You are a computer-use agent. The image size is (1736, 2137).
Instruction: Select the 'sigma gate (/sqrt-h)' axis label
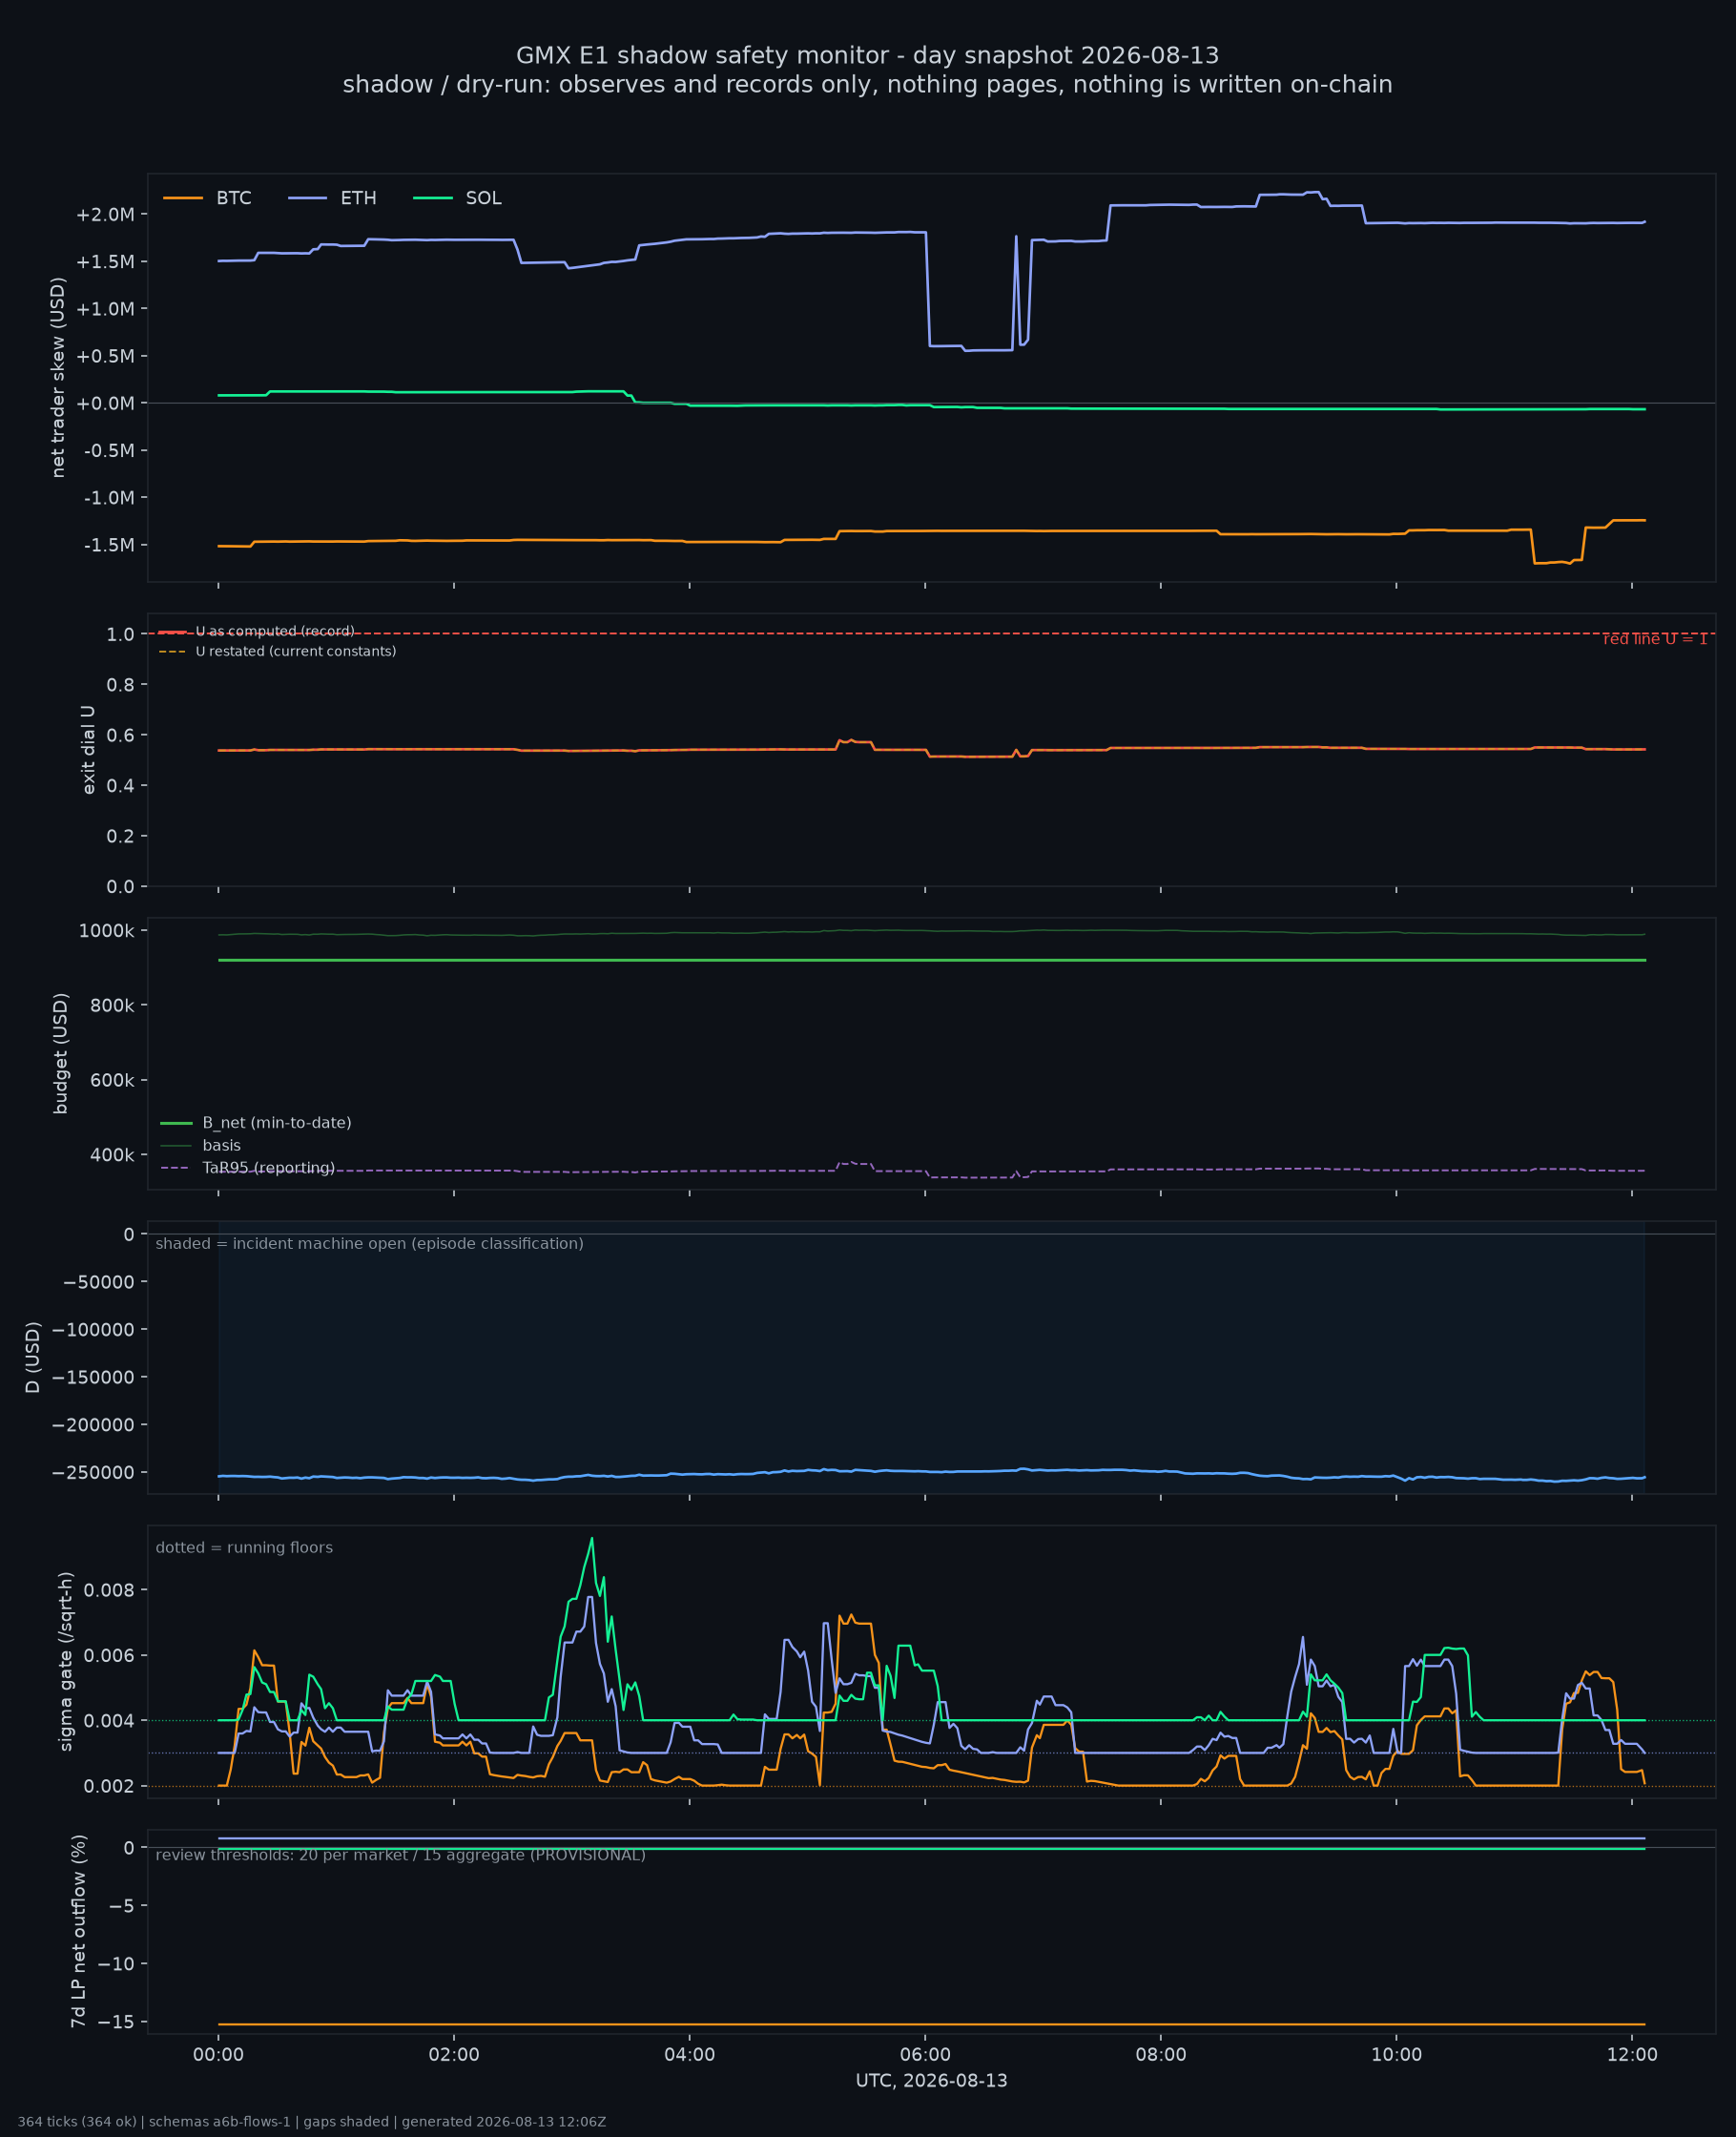click(x=66, y=1661)
